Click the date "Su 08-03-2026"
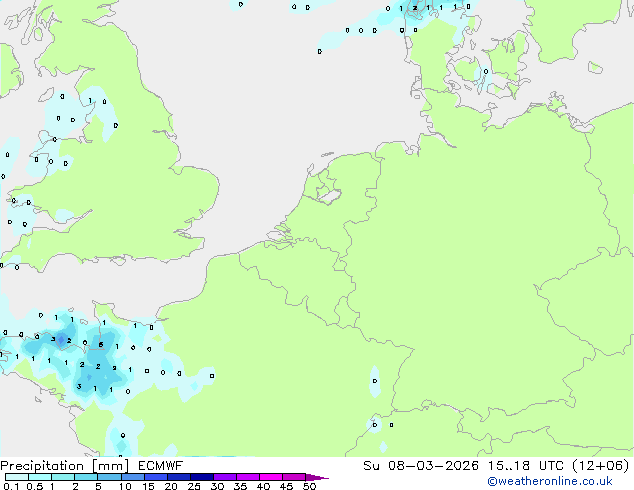 pyautogui.click(x=421, y=466)
